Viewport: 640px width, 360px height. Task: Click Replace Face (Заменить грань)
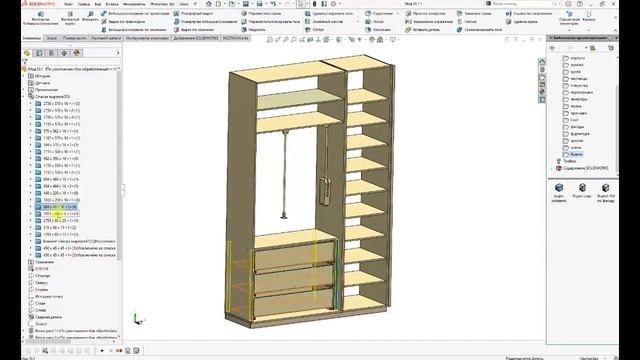coord(474,13)
